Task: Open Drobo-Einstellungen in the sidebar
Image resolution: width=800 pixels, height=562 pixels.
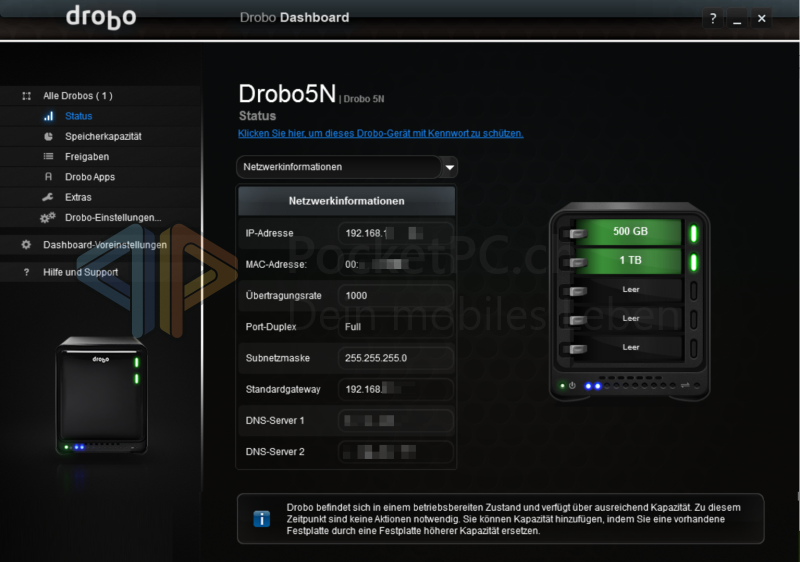Action: click(113, 218)
